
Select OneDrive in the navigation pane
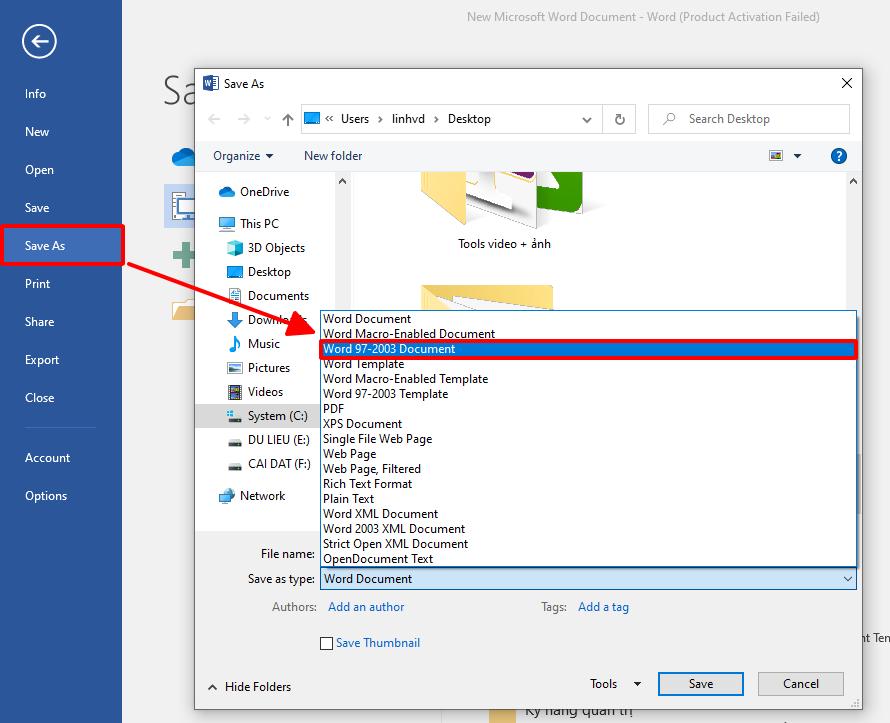[x=254, y=192]
